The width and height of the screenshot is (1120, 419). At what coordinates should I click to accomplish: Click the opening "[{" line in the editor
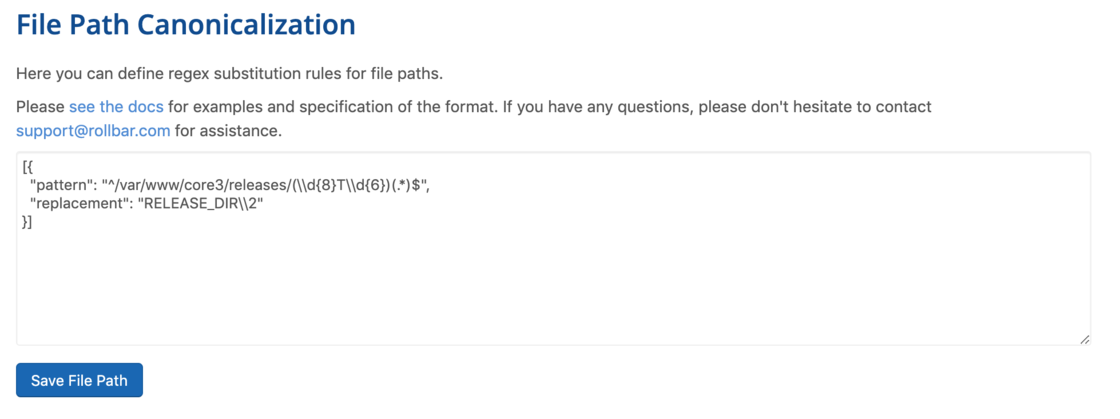click(x=29, y=167)
